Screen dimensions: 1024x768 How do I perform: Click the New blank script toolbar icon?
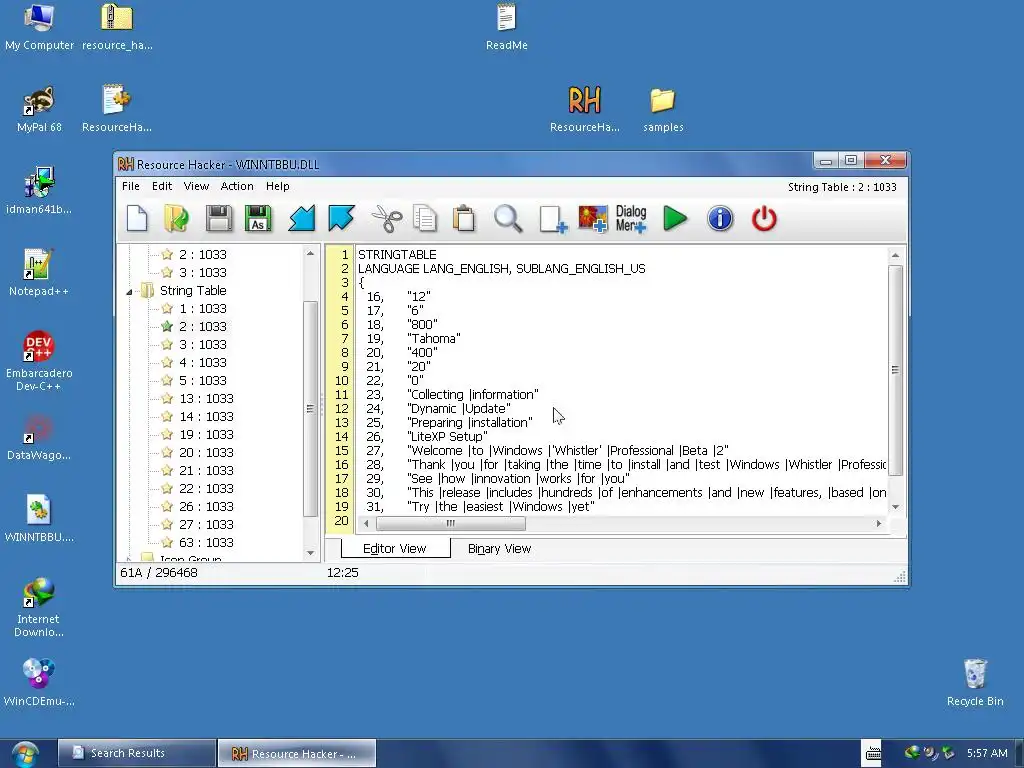137,218
